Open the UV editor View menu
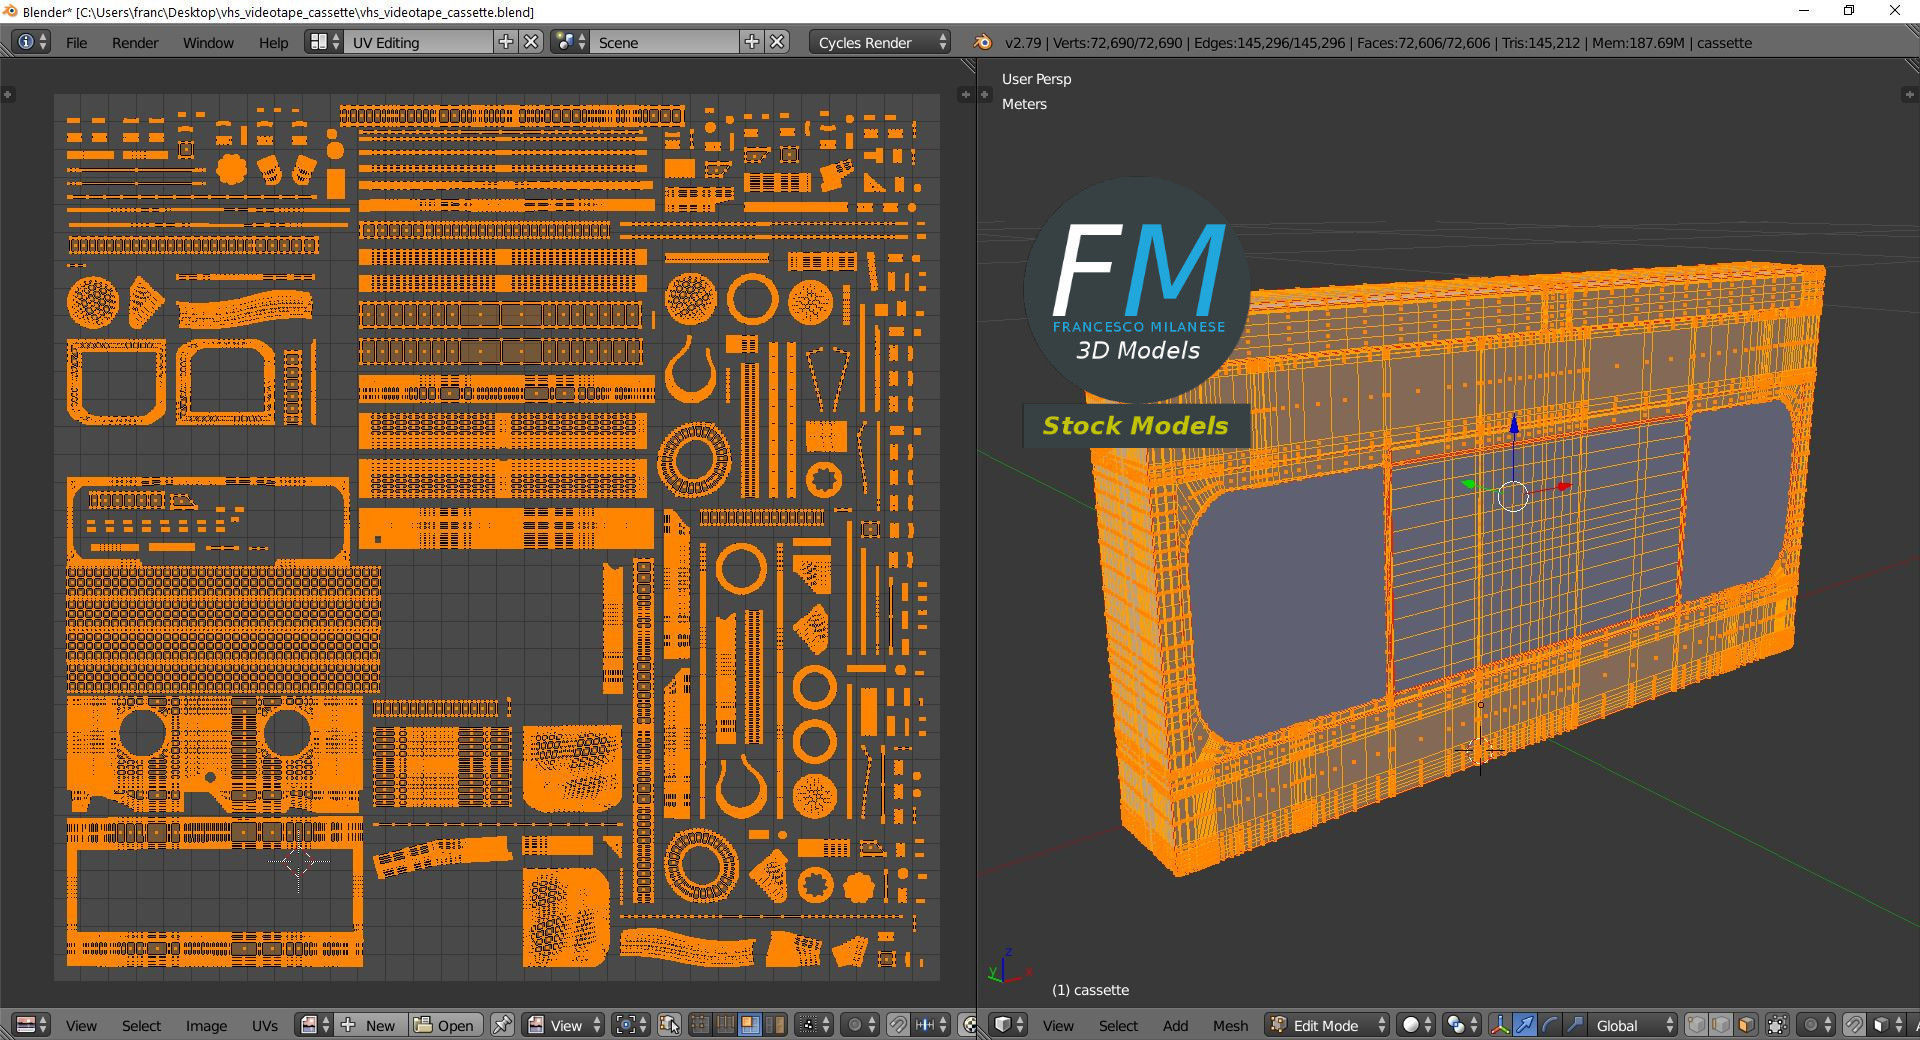Image resolution: width=1920 pixels, height=1040 pixels. pos(81,1026)
